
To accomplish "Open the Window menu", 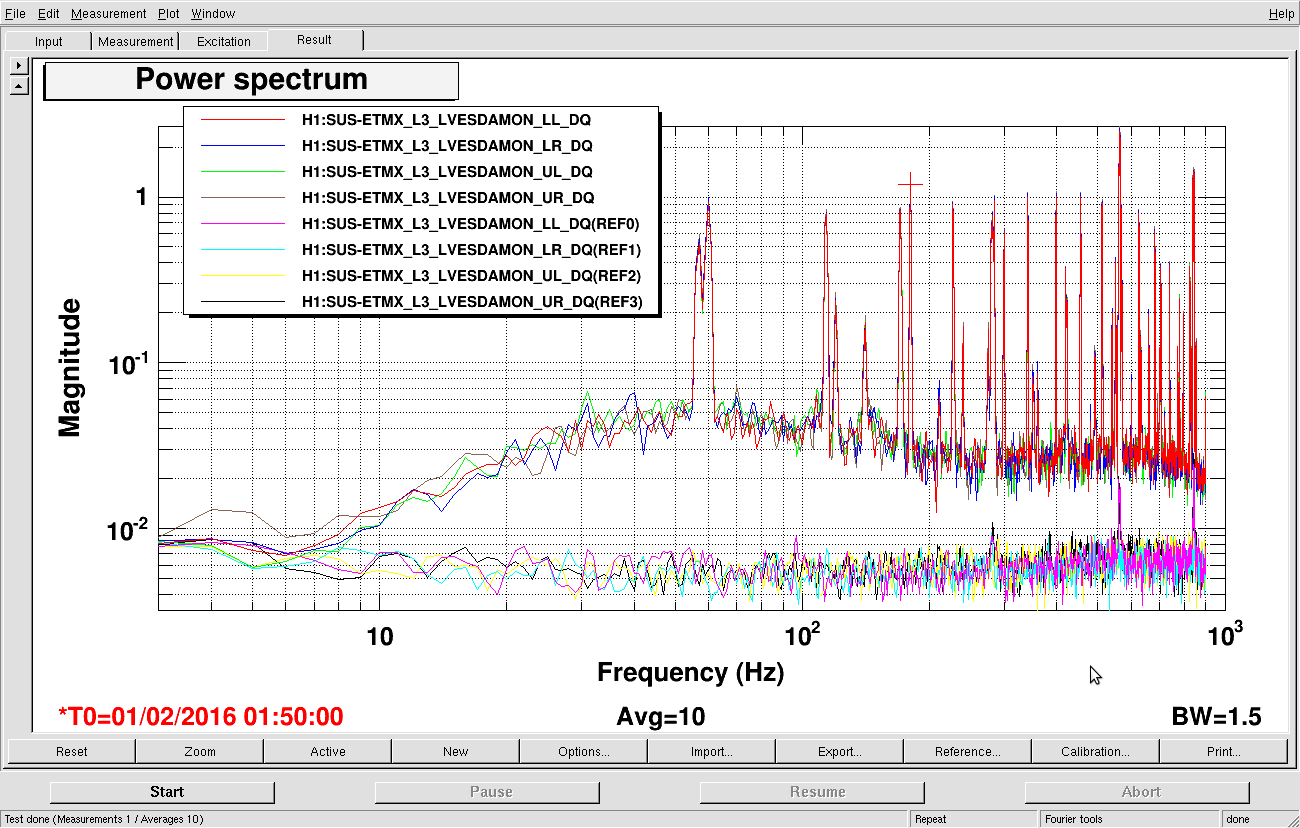I will [213, 13].
